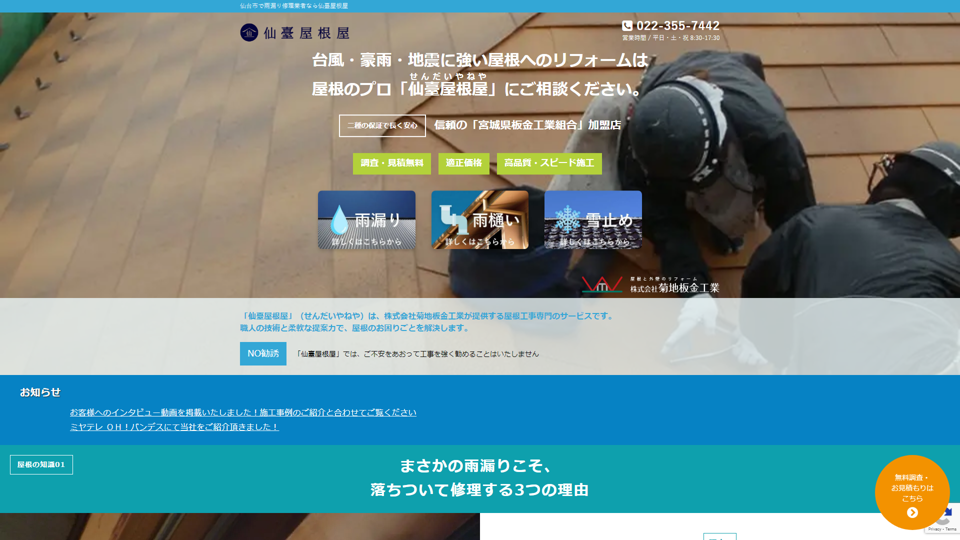Open the ミヤテレ OH!バンデス news link
This screenshot has width=960, height=540.
click(x=174, y=427)
